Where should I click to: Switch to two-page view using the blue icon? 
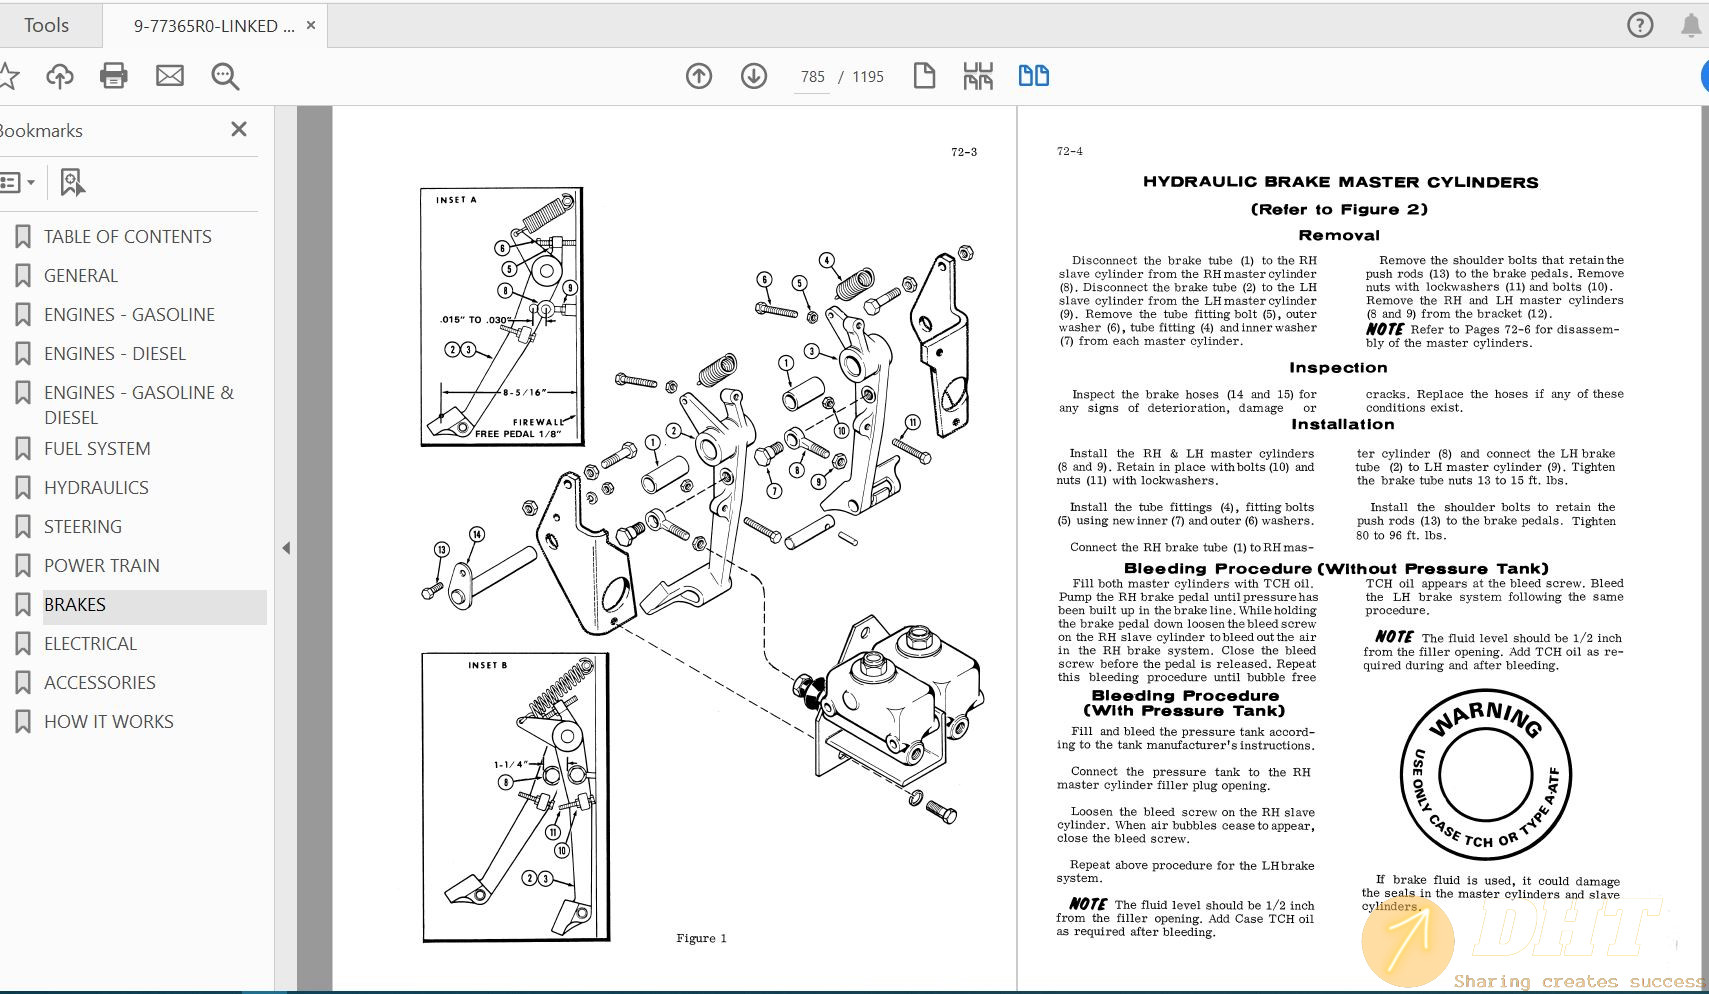[x=1033, y=75]
